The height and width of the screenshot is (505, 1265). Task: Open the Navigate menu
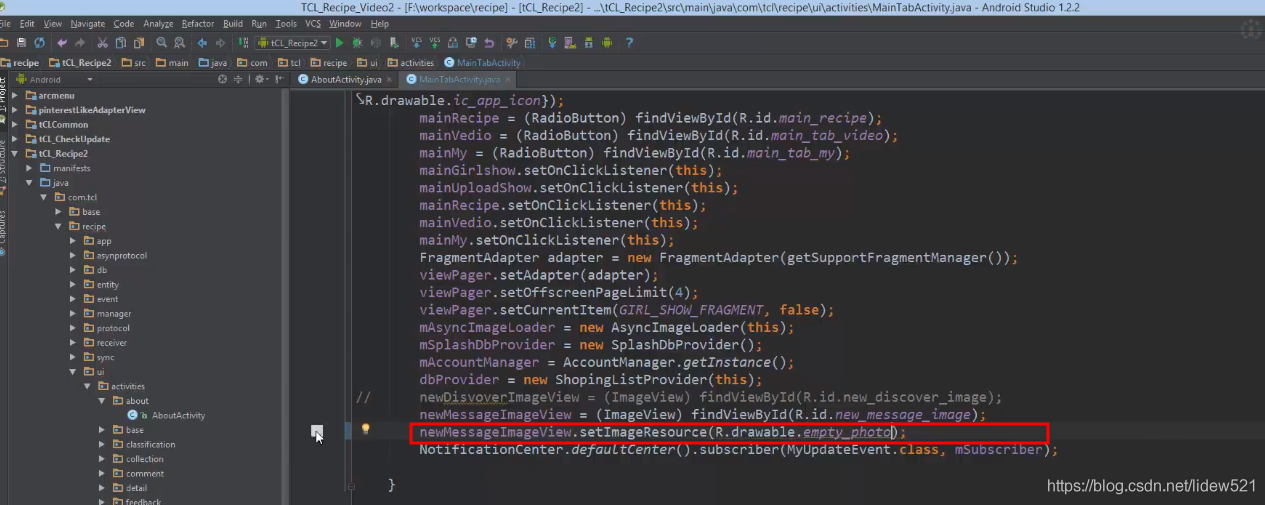[x=87, y=23]
